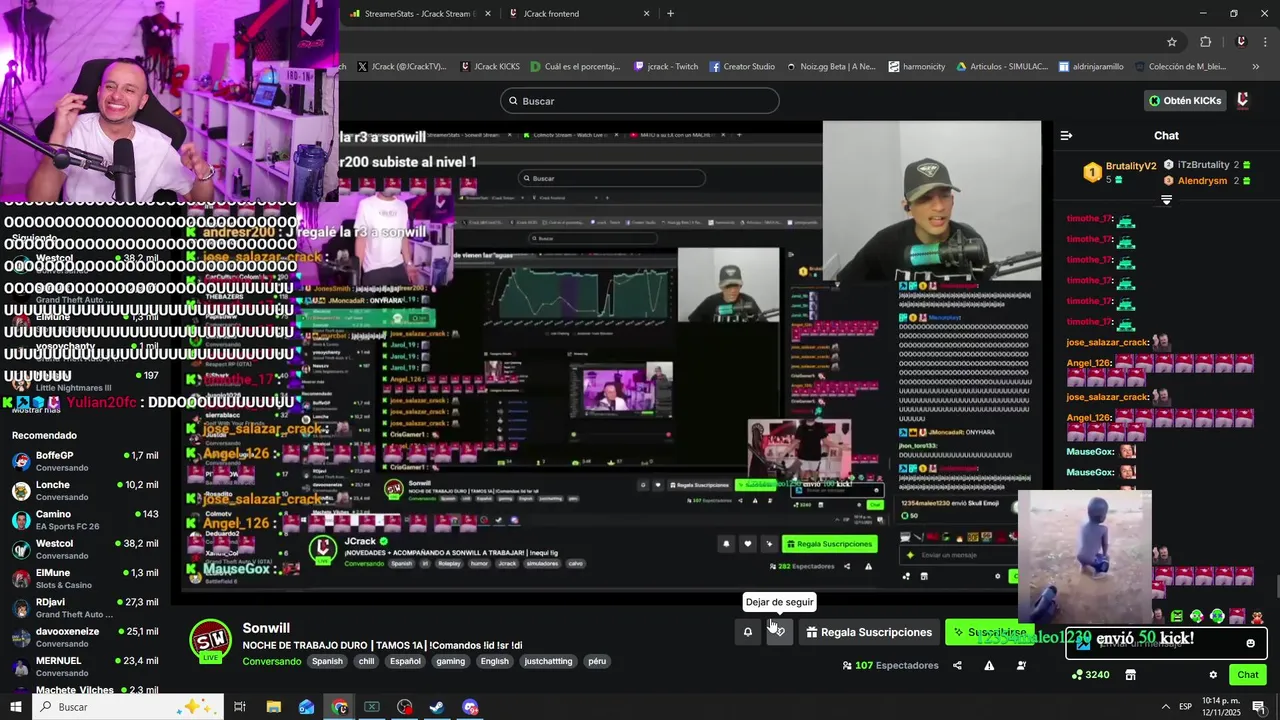
Task: Show more bookmarks chevron
Action: pos(1256,67)
